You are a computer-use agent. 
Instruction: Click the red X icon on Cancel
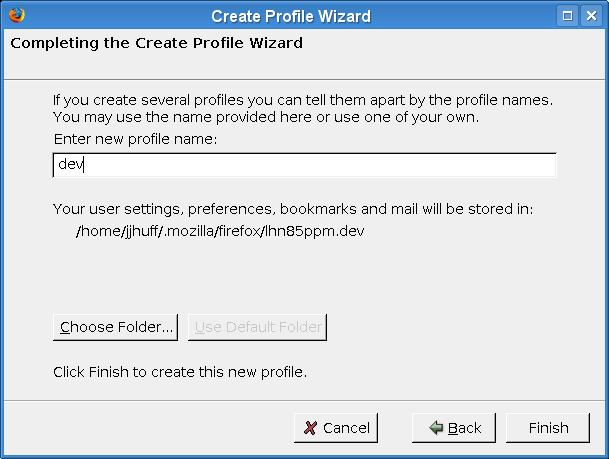tap(311, 428)
